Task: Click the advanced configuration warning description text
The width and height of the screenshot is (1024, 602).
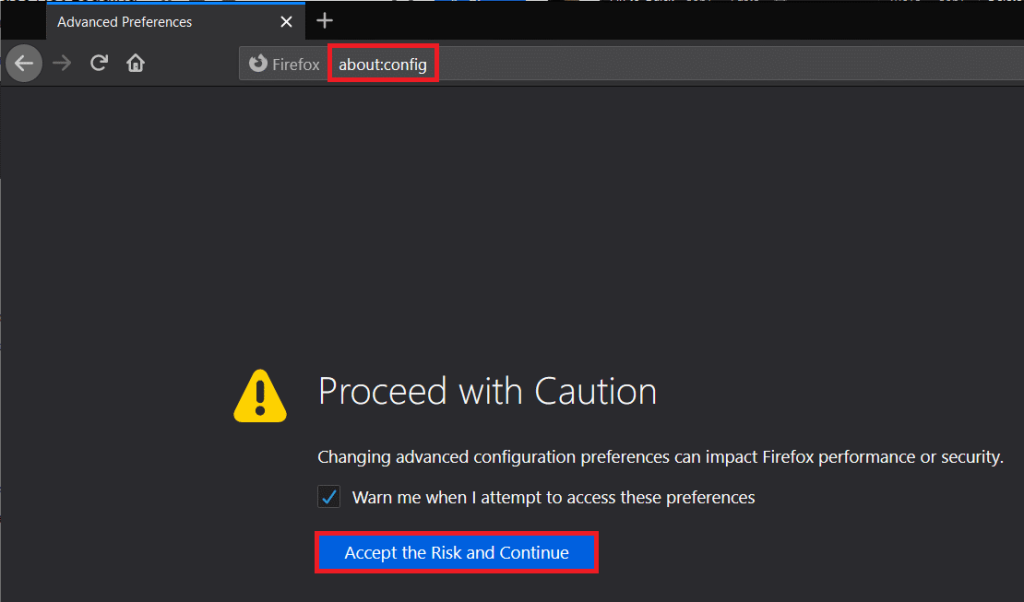Action: (x=660, y=457)
